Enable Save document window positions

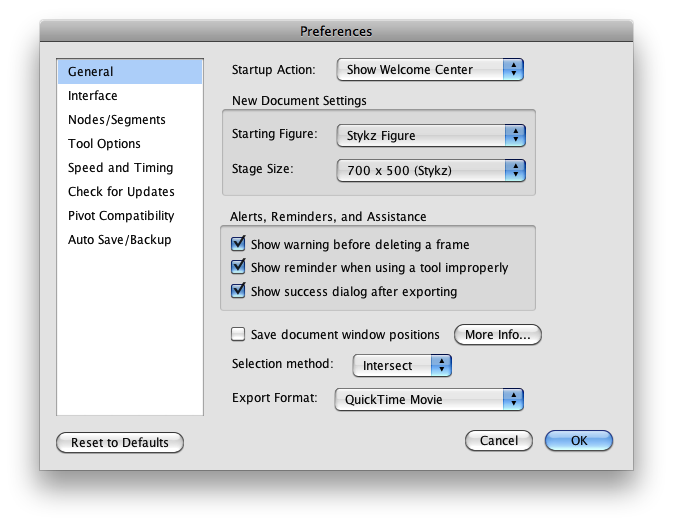(x=238, y=334)
